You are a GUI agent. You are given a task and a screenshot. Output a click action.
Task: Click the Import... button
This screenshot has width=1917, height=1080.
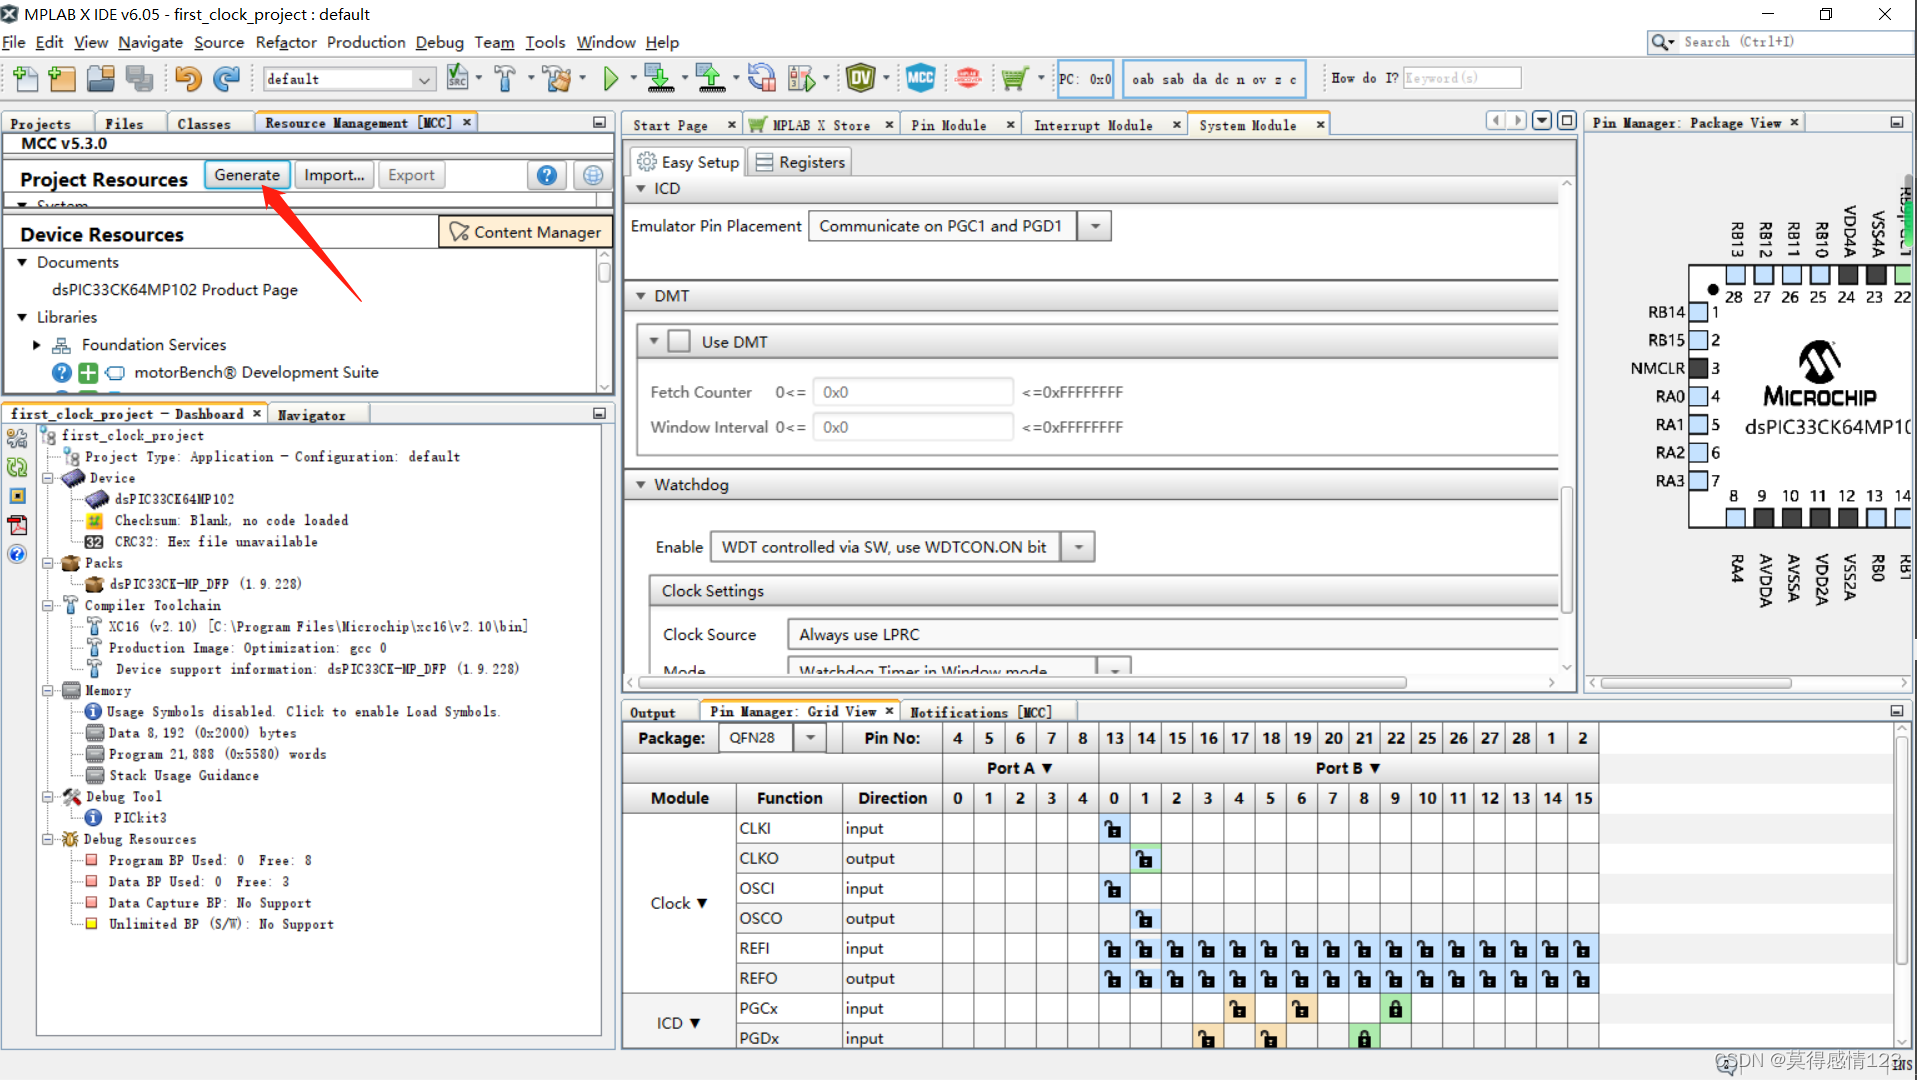(x=334, y=175)
